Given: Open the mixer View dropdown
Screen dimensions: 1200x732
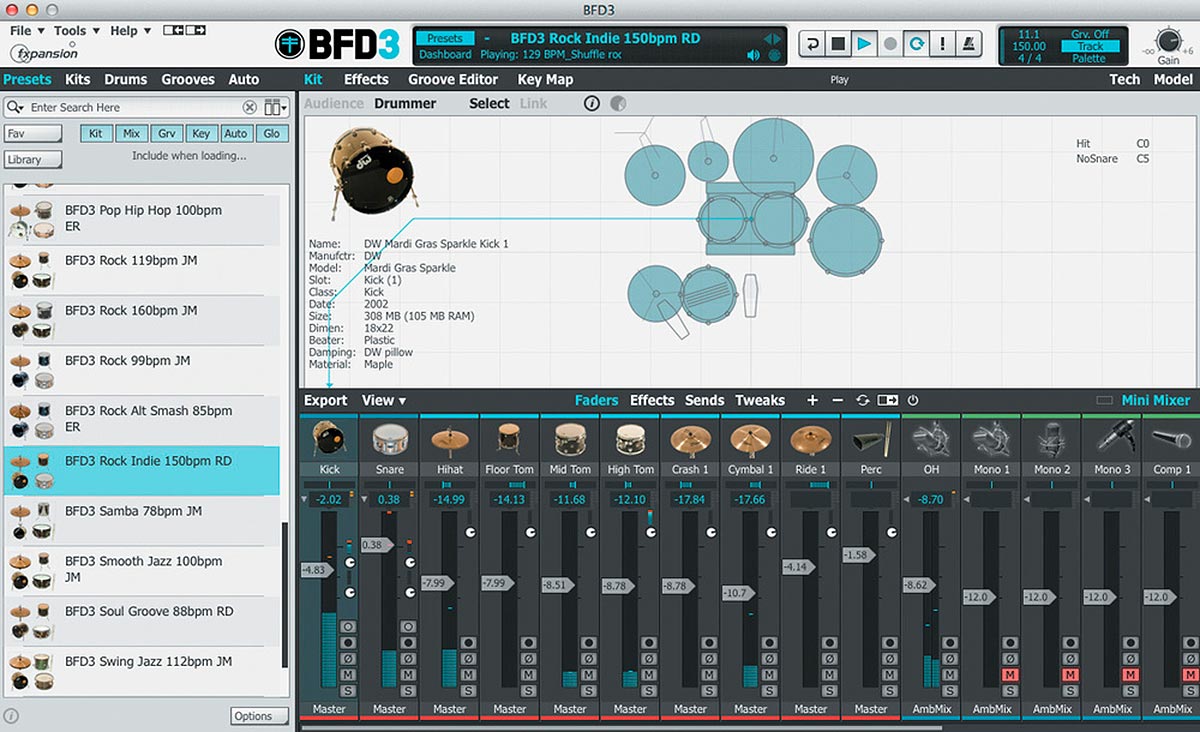Looking at the screenshot, I should [384, 400].
